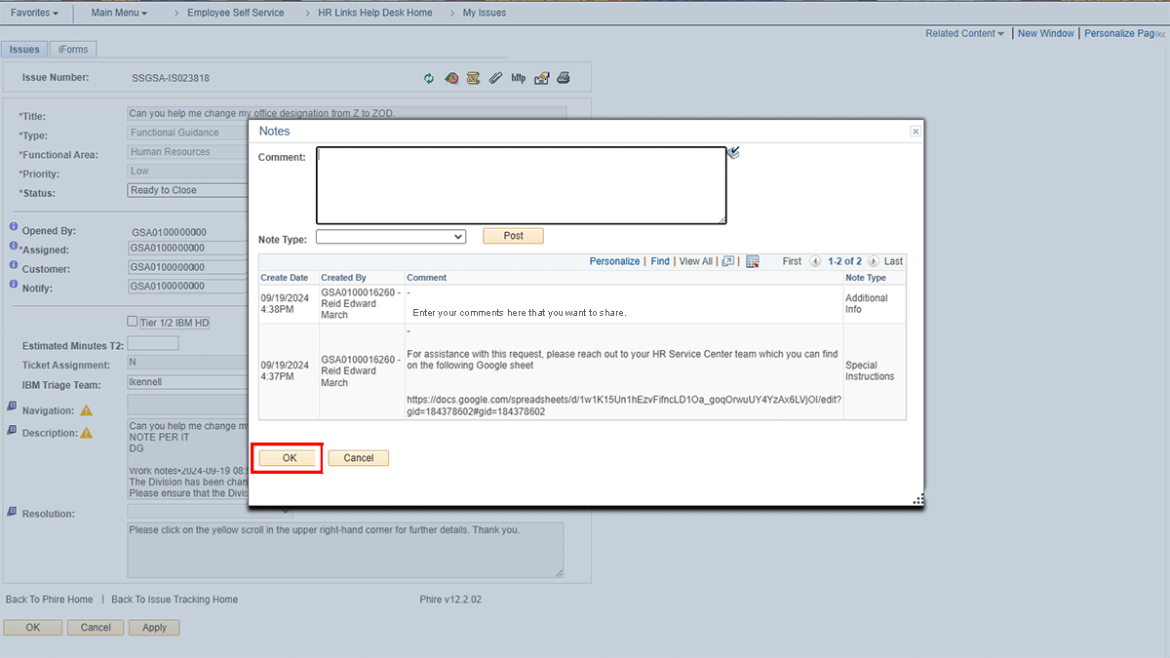Open HR Links Help Desk Home breadcrumb

coord(375,13)
